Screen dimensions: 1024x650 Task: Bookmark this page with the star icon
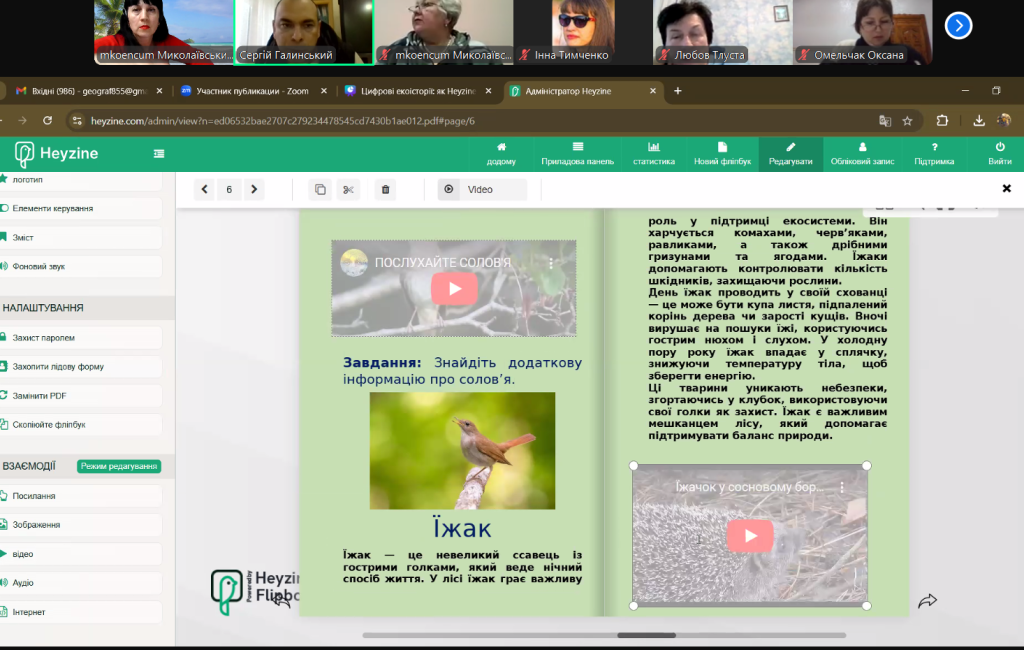(907, 121)
